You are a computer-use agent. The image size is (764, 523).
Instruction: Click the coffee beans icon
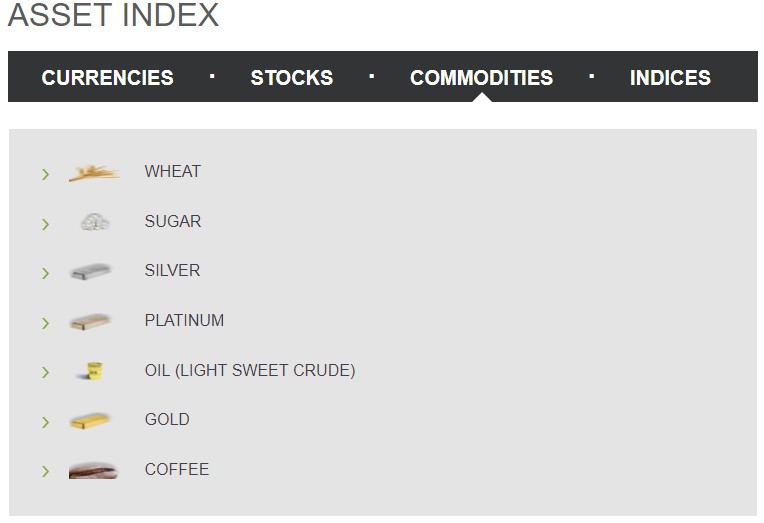pyautogui.click(x=93, y=470)
